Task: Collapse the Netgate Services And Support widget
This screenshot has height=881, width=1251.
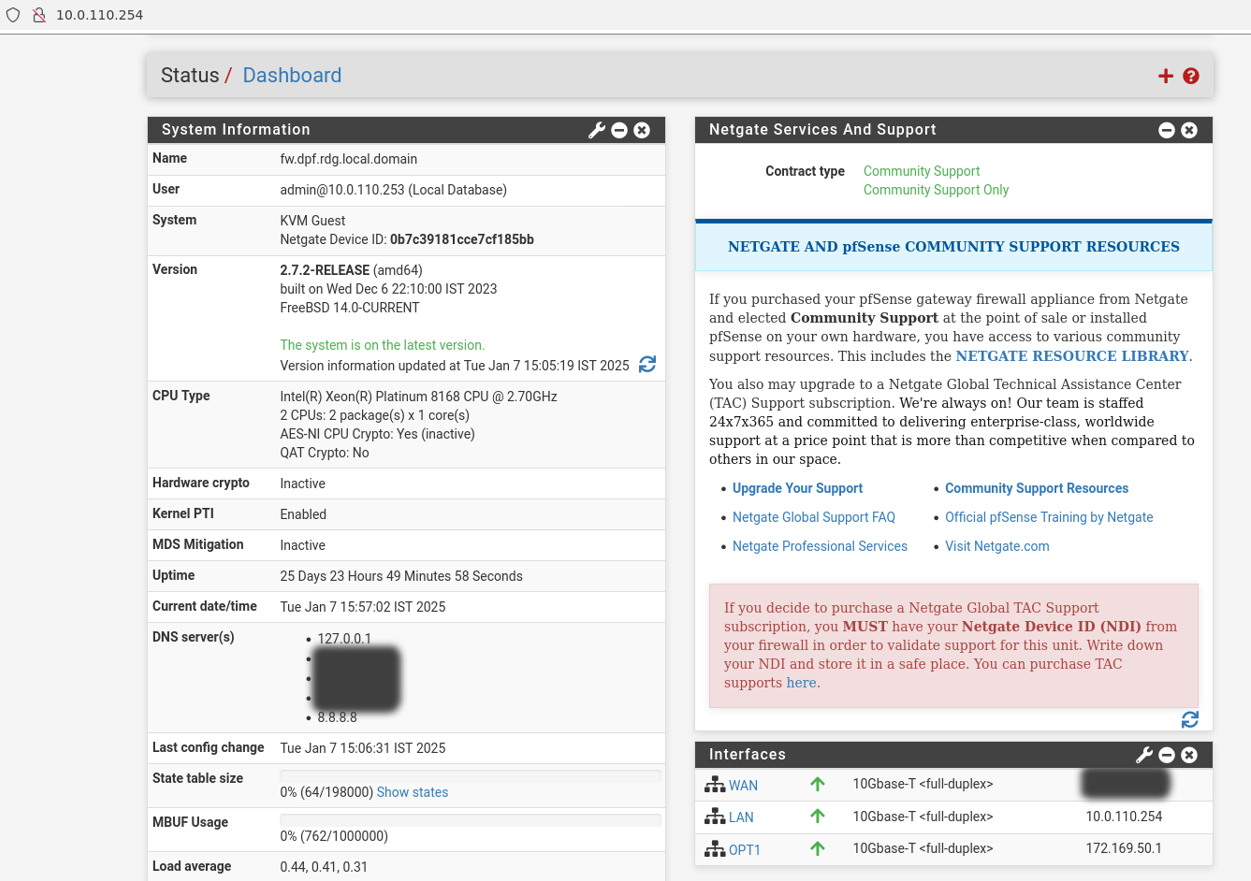Action: point(1166,129)
